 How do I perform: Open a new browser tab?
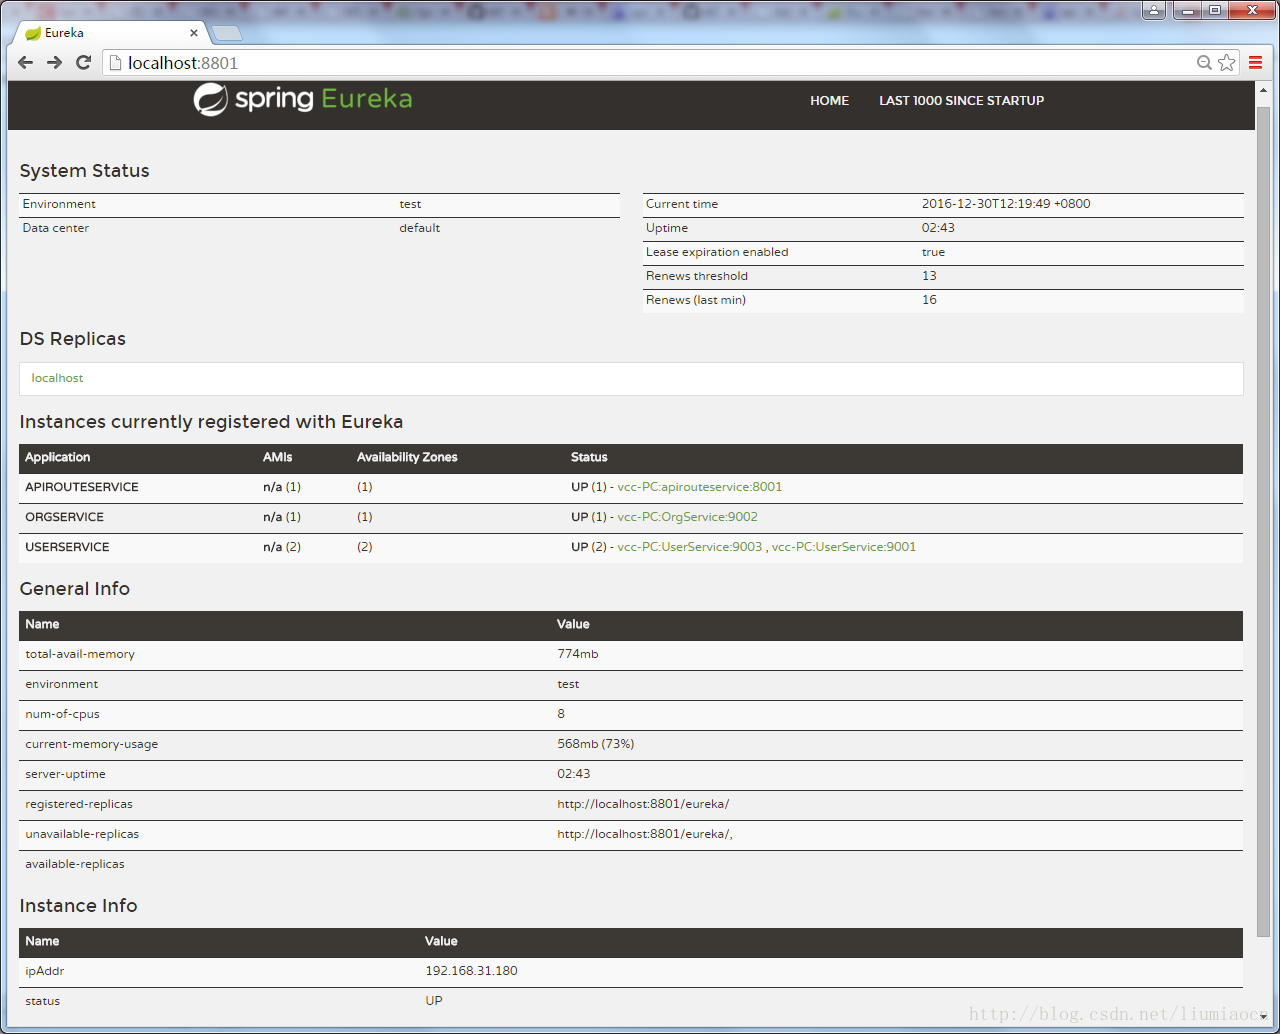point(227,33)
